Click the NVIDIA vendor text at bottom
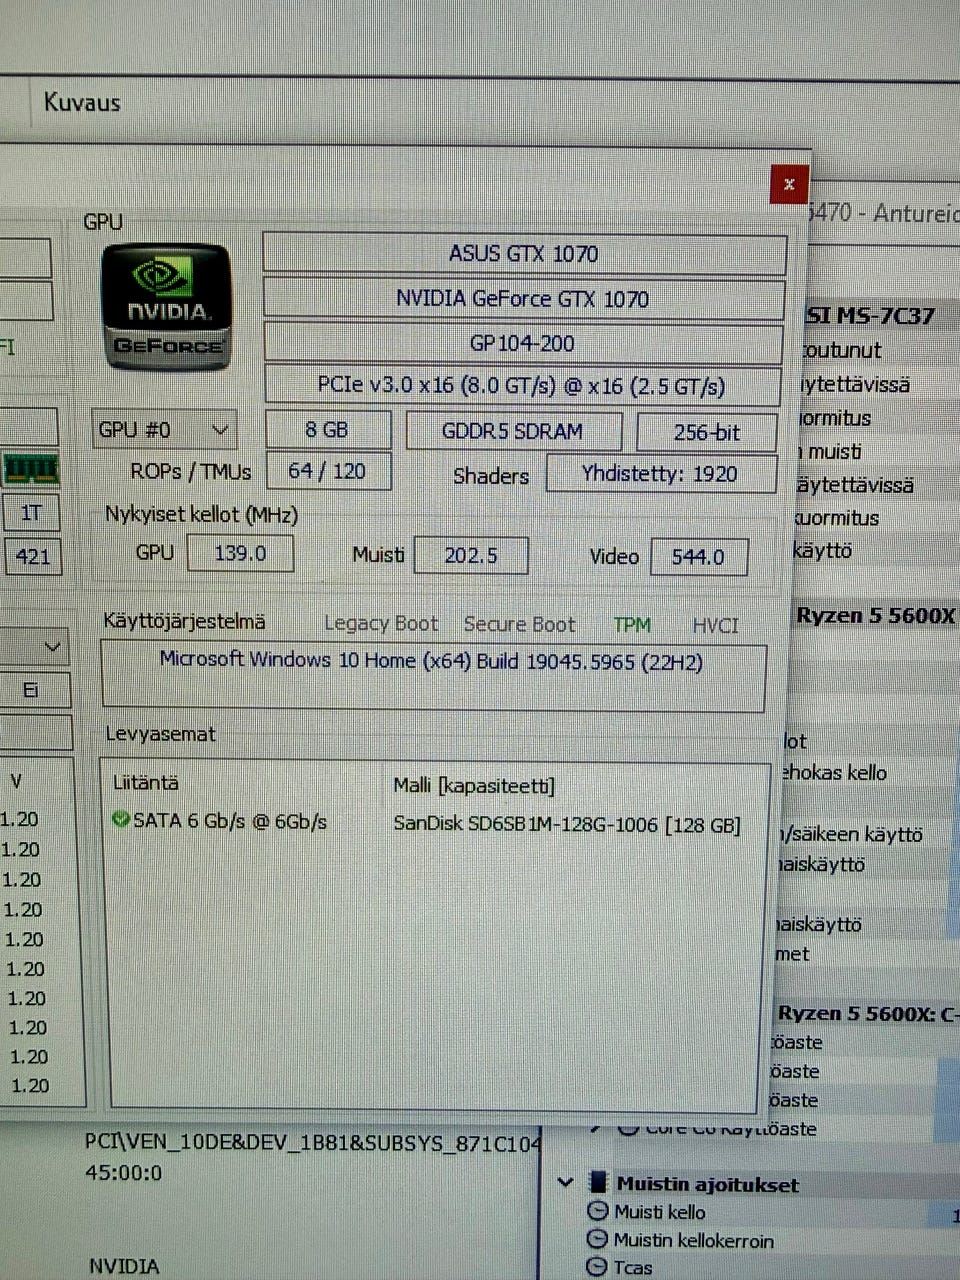960x1280 pixels. click(124, 1266)
